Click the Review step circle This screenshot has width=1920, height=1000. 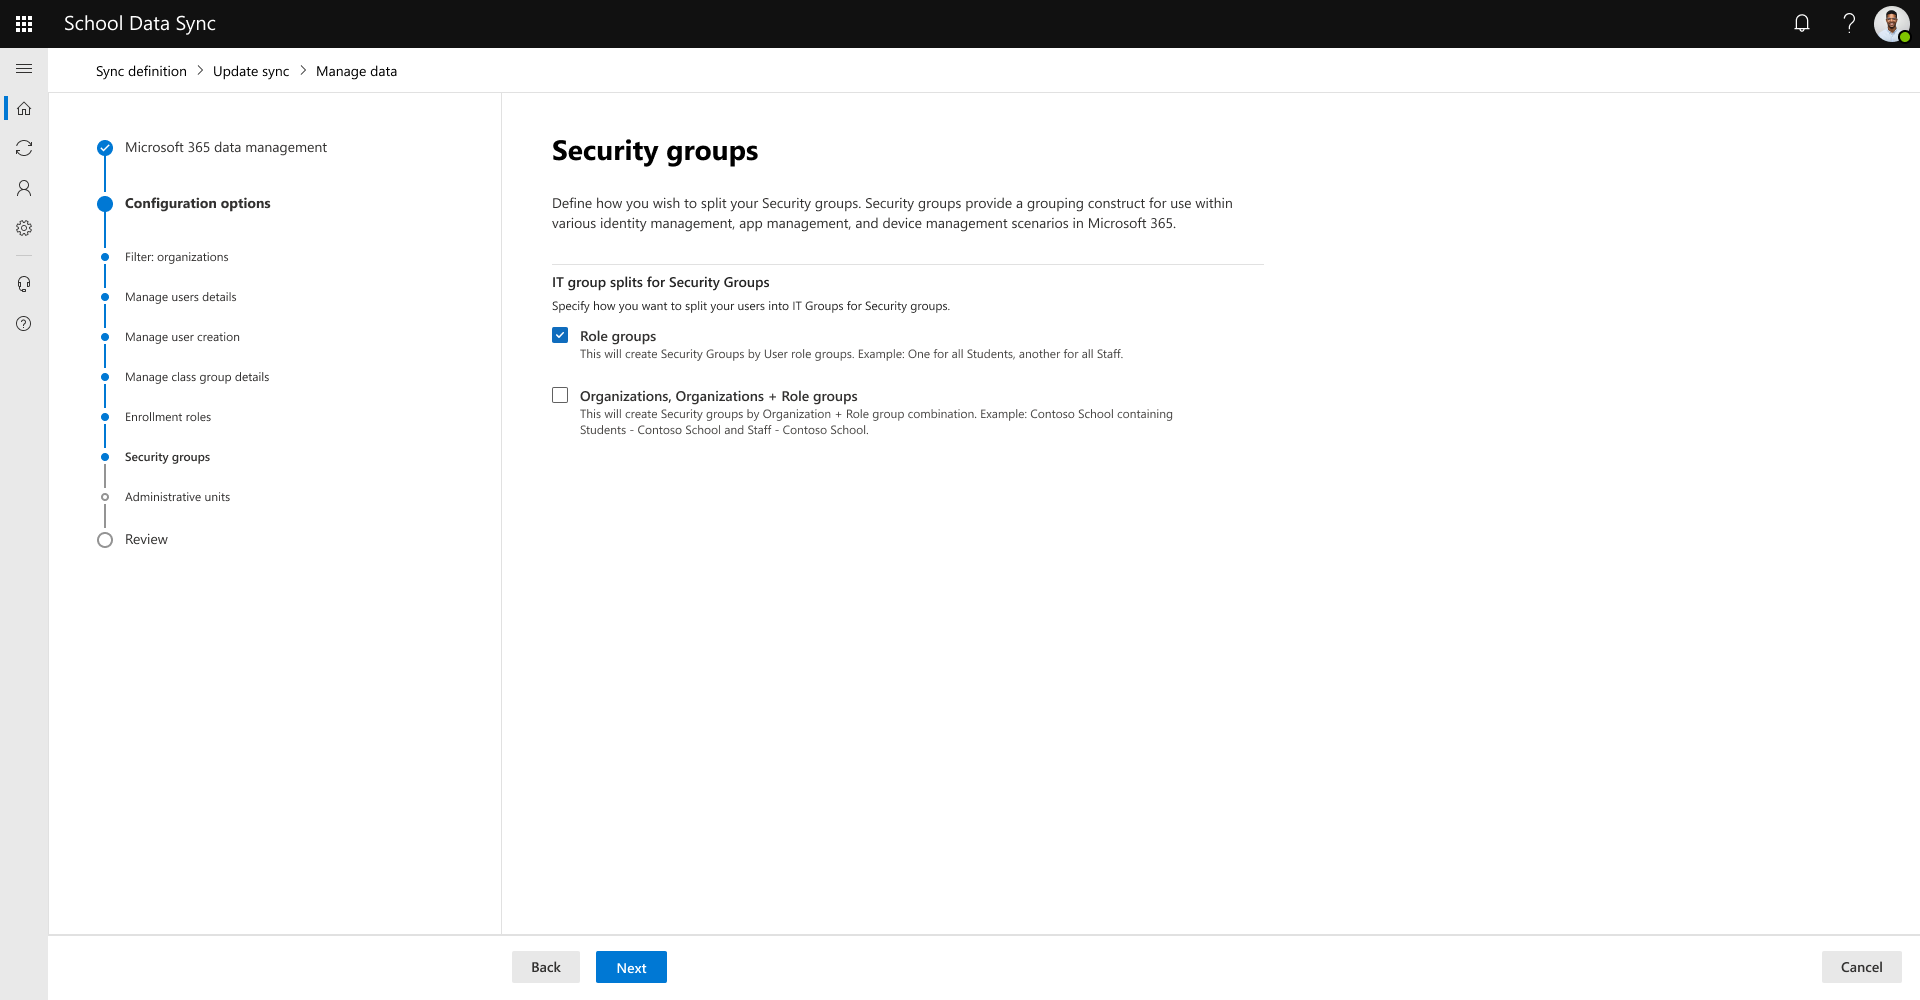(105, 540)
